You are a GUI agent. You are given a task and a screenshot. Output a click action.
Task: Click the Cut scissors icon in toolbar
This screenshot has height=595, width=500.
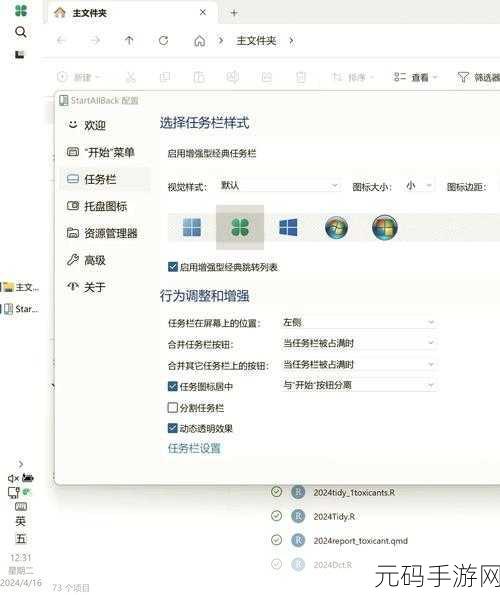pyautogui.click(x=131, y=77)
